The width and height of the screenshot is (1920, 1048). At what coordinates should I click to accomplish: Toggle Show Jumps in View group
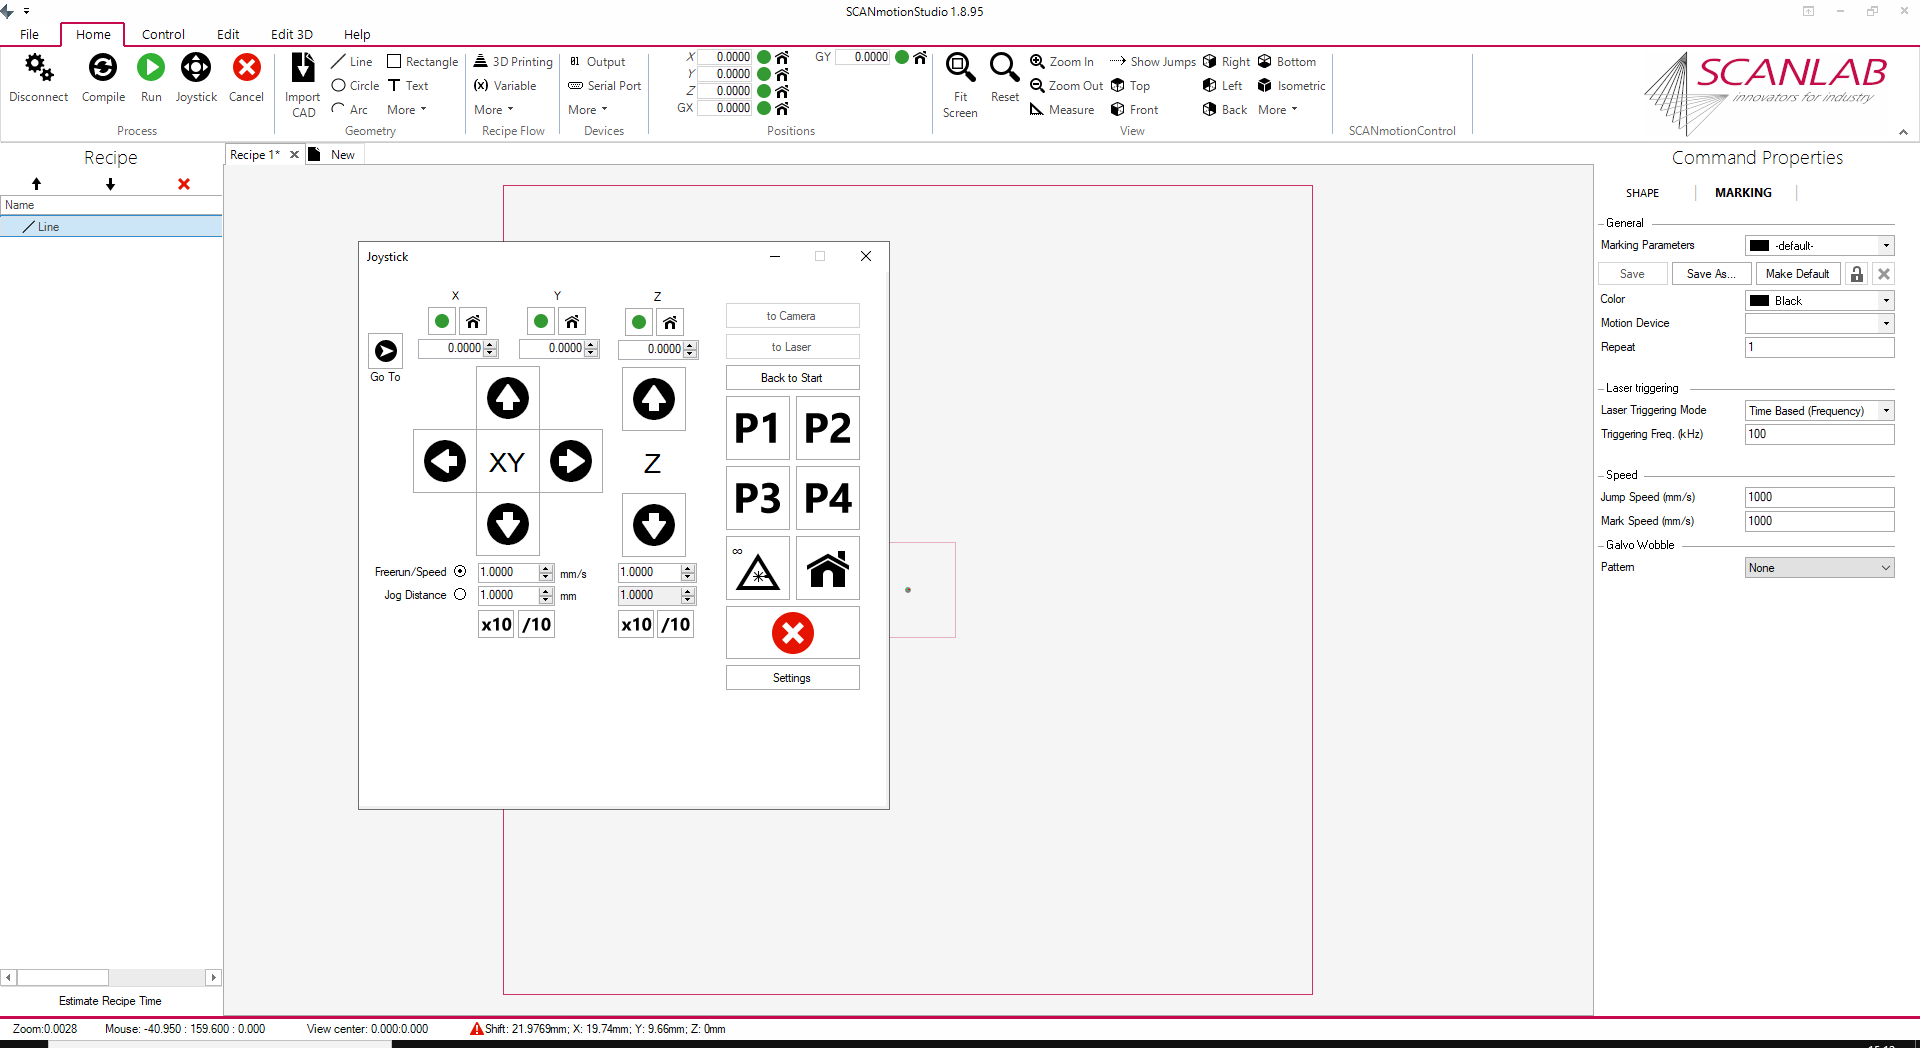[x=1153, y=62]
